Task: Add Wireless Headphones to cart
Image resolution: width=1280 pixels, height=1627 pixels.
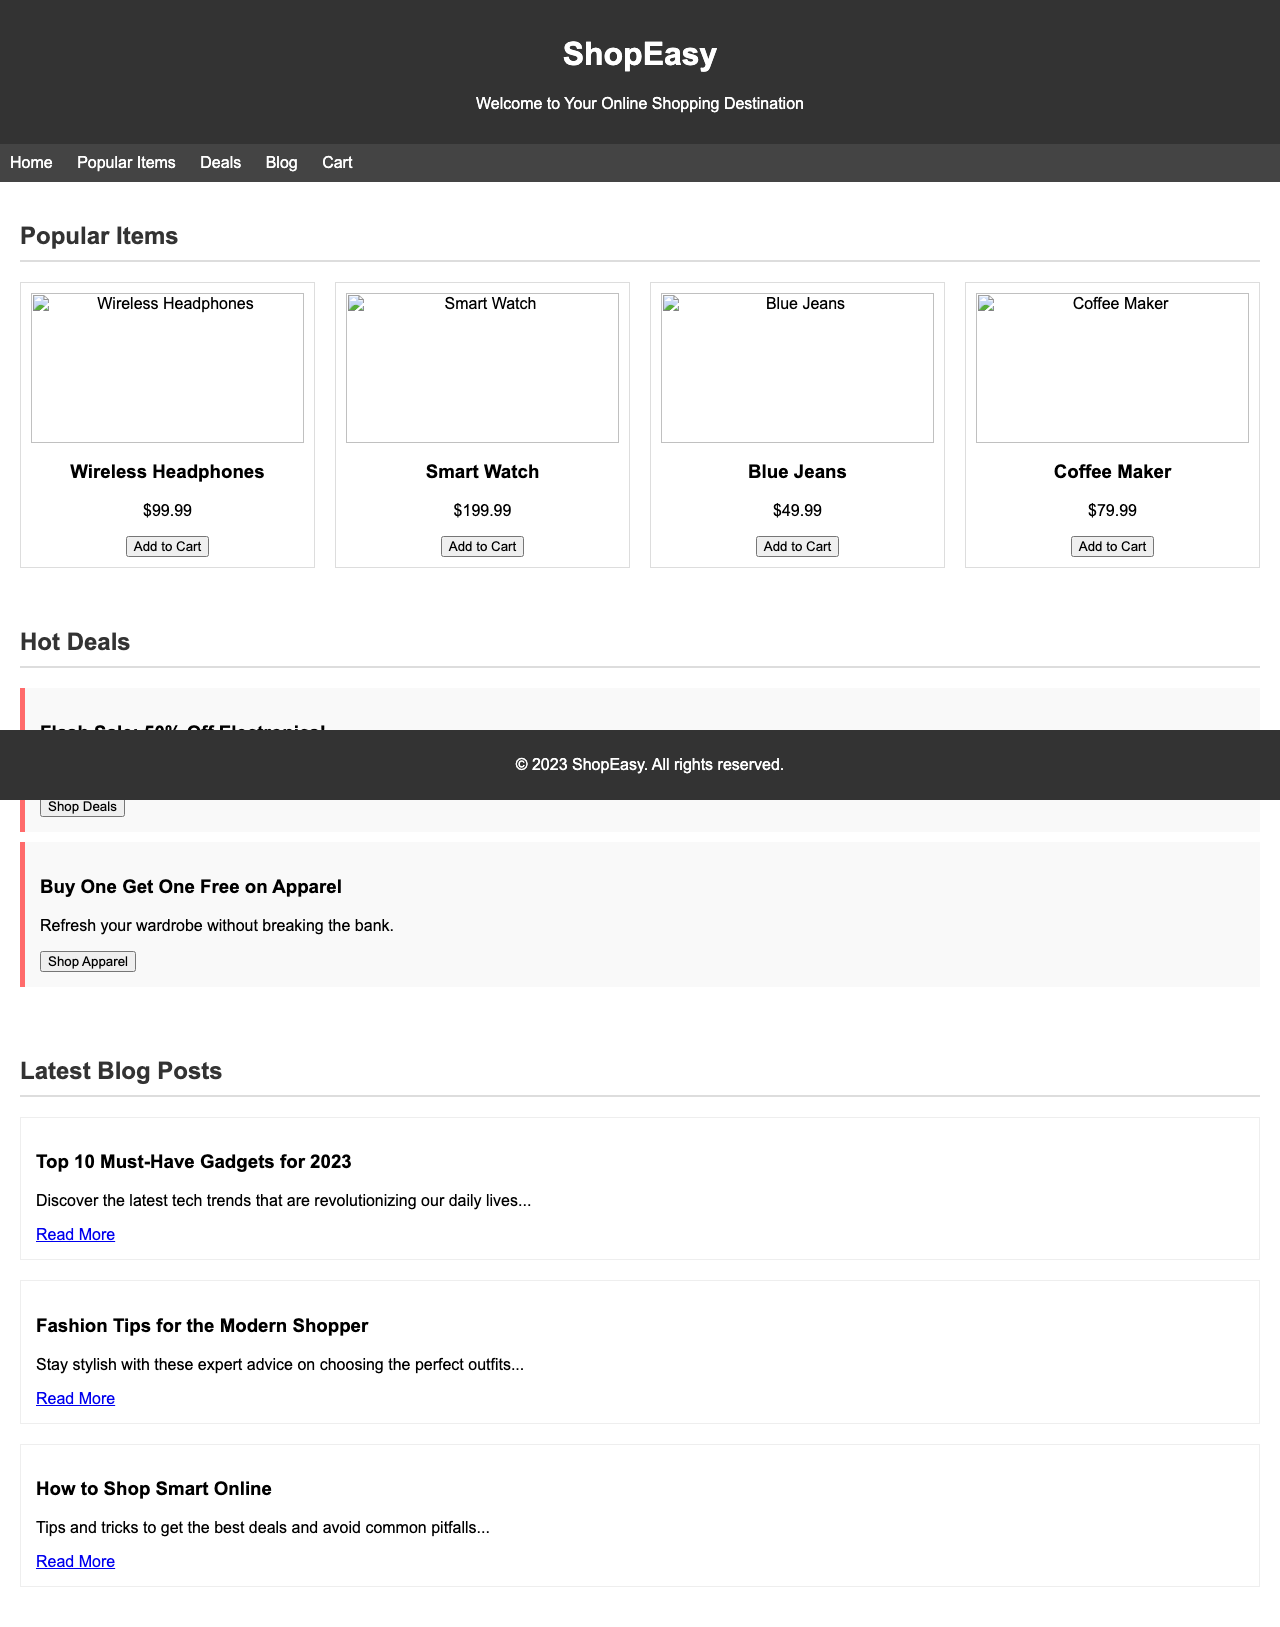Action: pos(167,546)
